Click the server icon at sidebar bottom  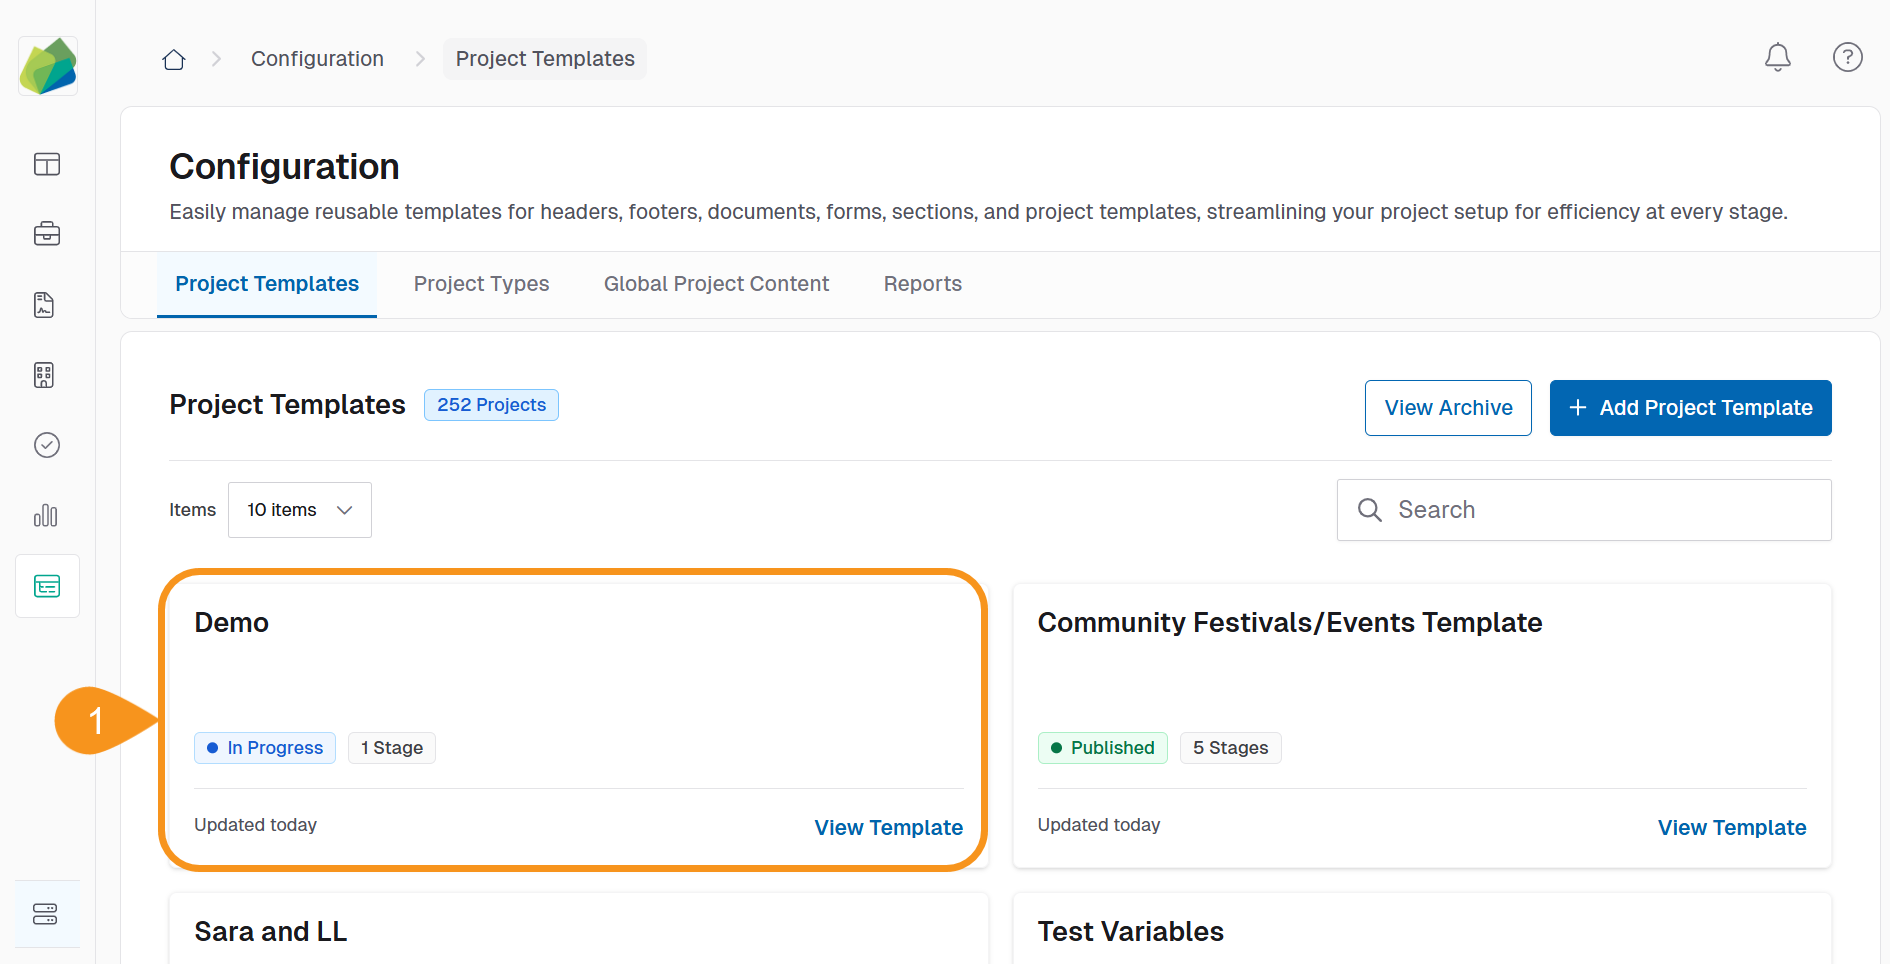(47, 913)
